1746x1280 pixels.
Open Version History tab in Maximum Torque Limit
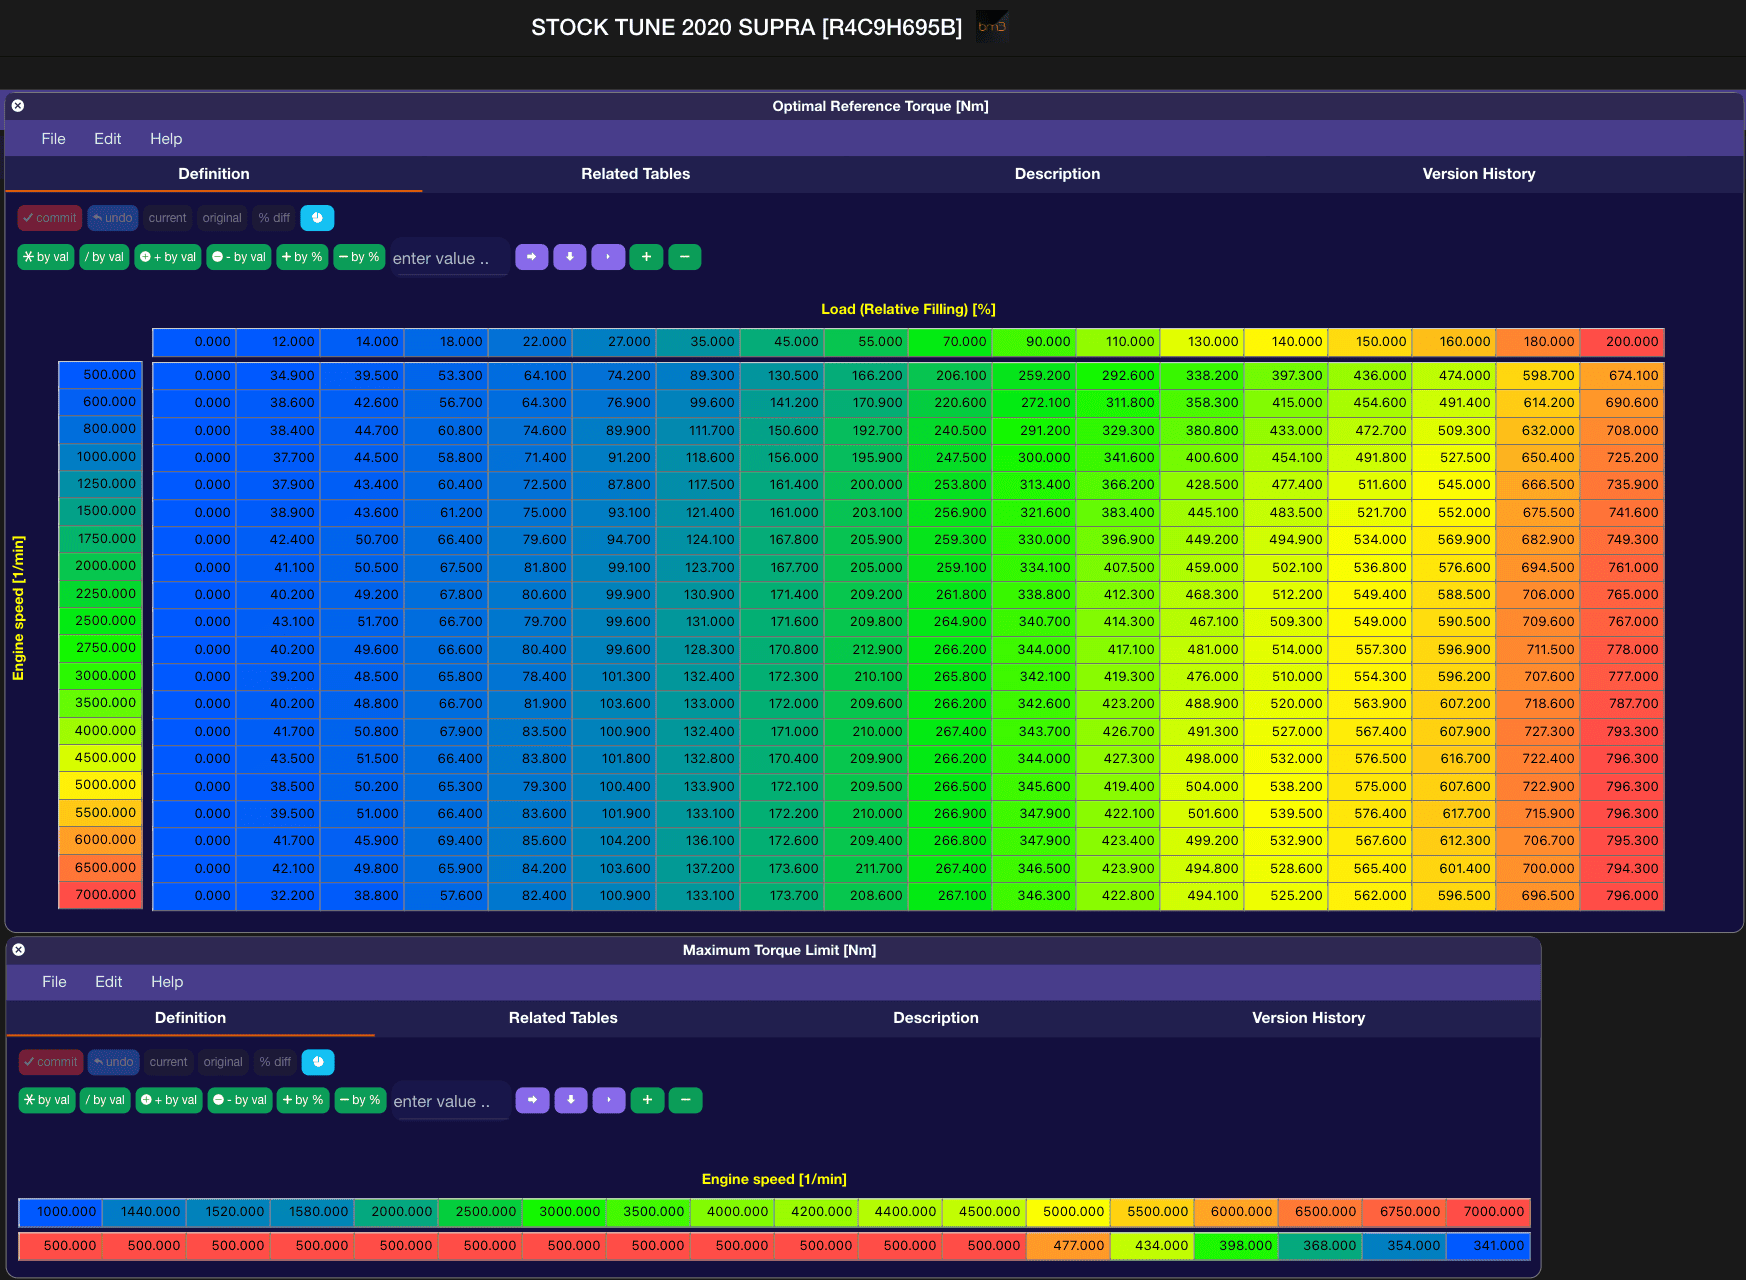point(1308,1018)
